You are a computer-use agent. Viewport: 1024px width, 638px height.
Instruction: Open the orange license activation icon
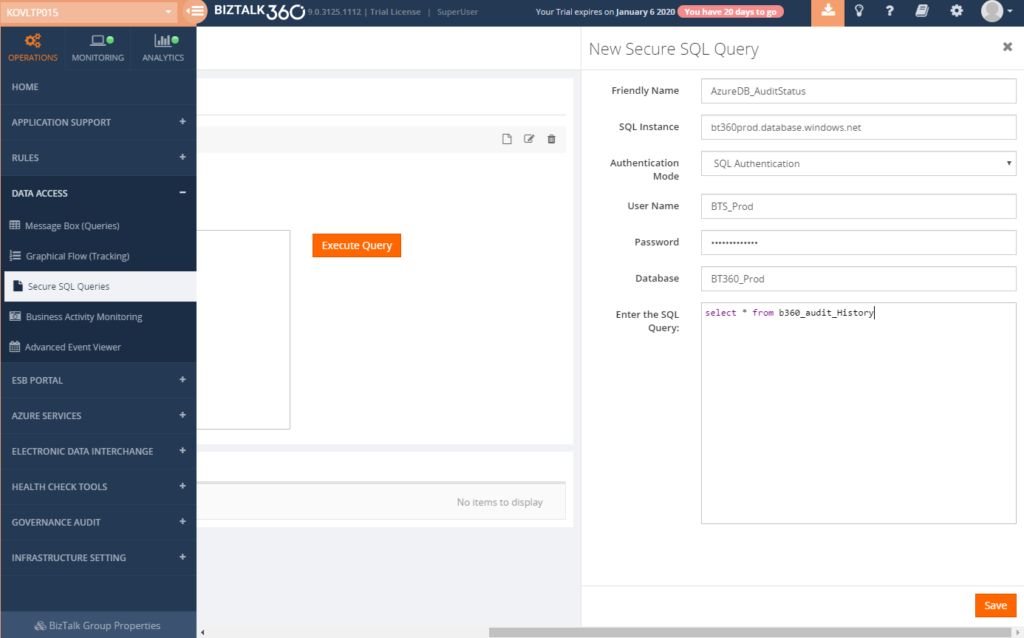pyautogui.click(x=826, y=12)
